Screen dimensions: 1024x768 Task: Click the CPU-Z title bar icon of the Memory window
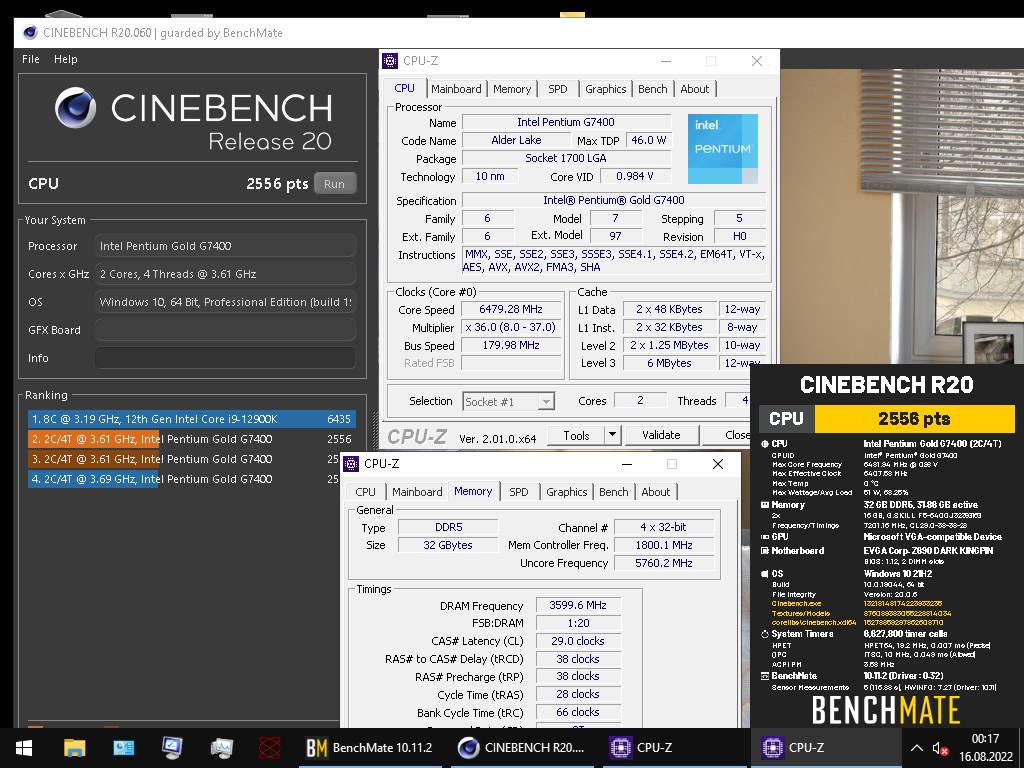pyautogui.click(x=351, y=464)
